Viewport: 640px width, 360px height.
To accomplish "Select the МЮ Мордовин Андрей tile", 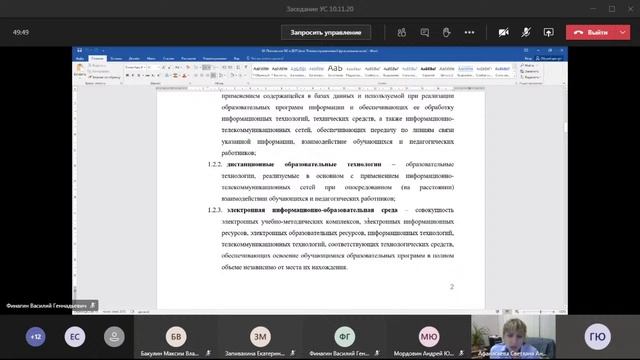I will pos(429,337).
